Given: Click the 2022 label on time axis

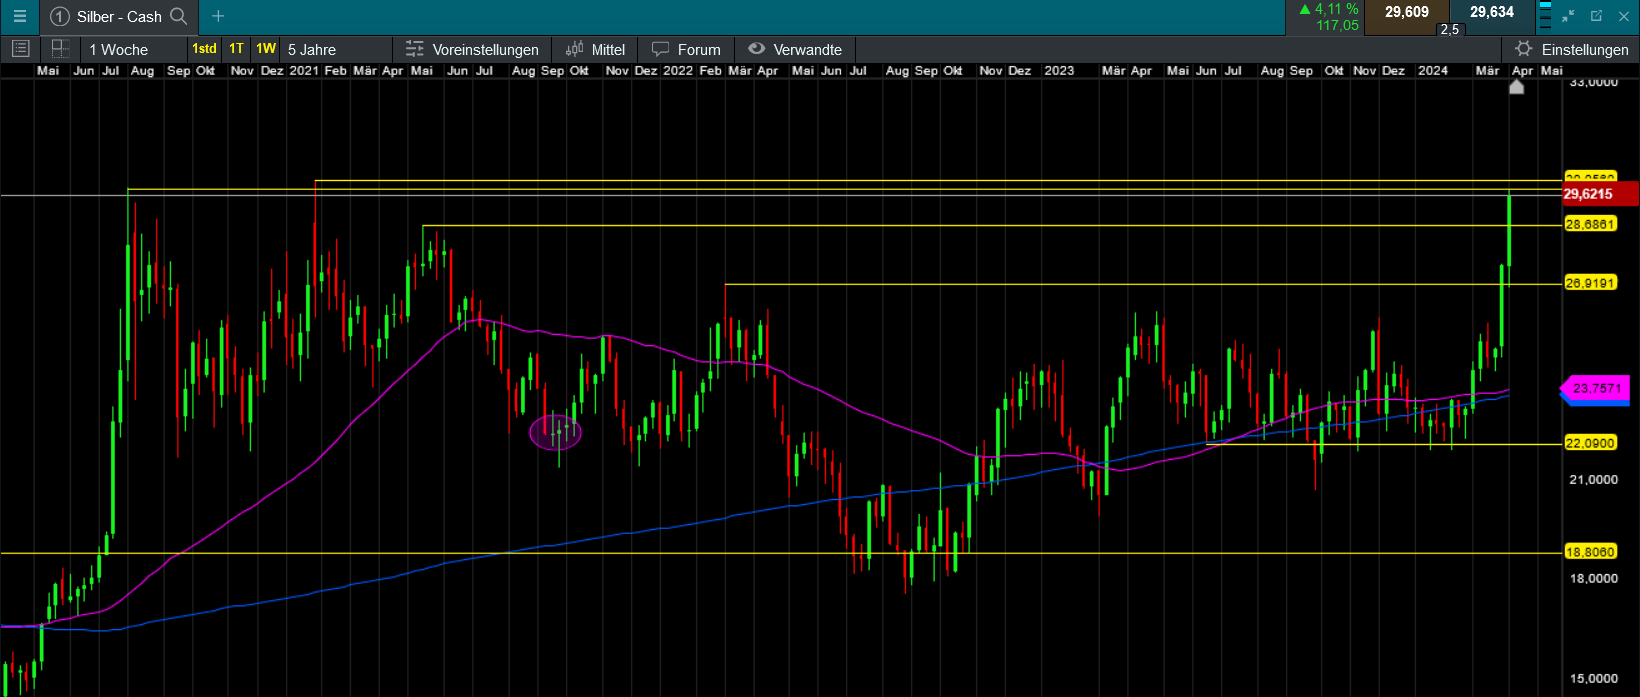Looking at the screenshot, I should (x=678, y=71).
